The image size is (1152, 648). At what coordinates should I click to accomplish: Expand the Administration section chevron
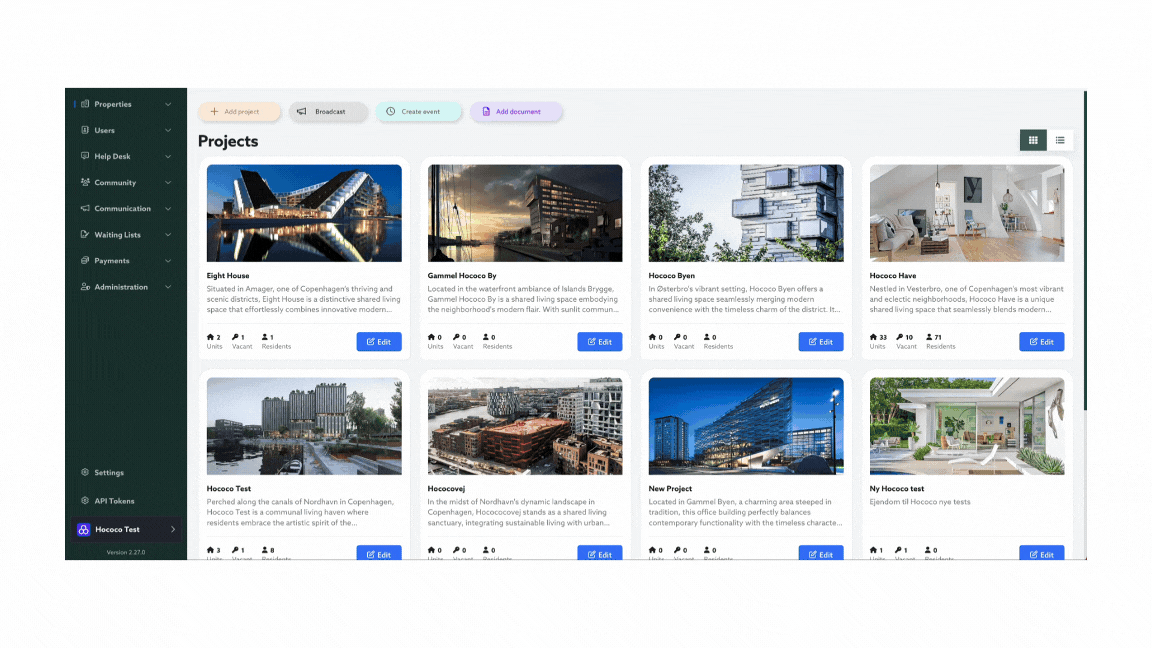[168, 287]
